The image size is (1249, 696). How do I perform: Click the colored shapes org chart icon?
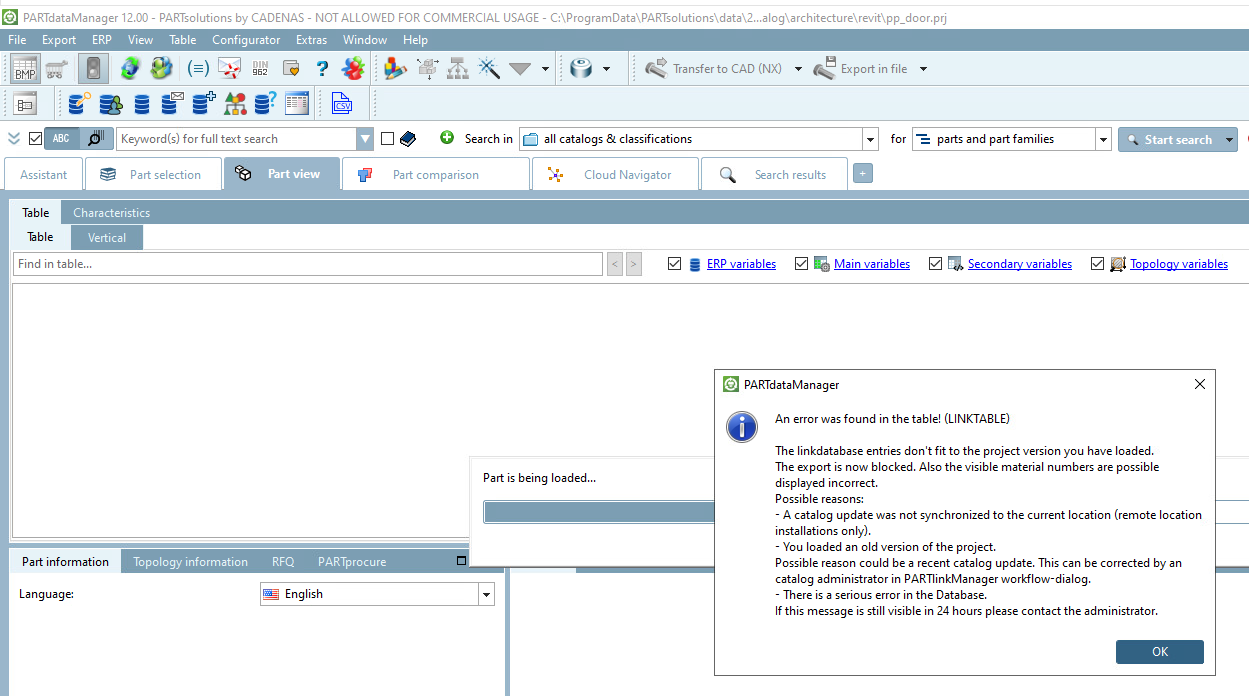coord(235,103)
